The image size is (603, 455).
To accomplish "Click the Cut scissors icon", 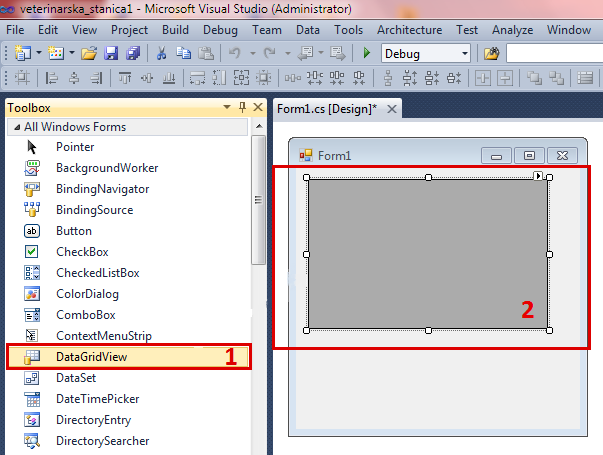I will 161,53.
